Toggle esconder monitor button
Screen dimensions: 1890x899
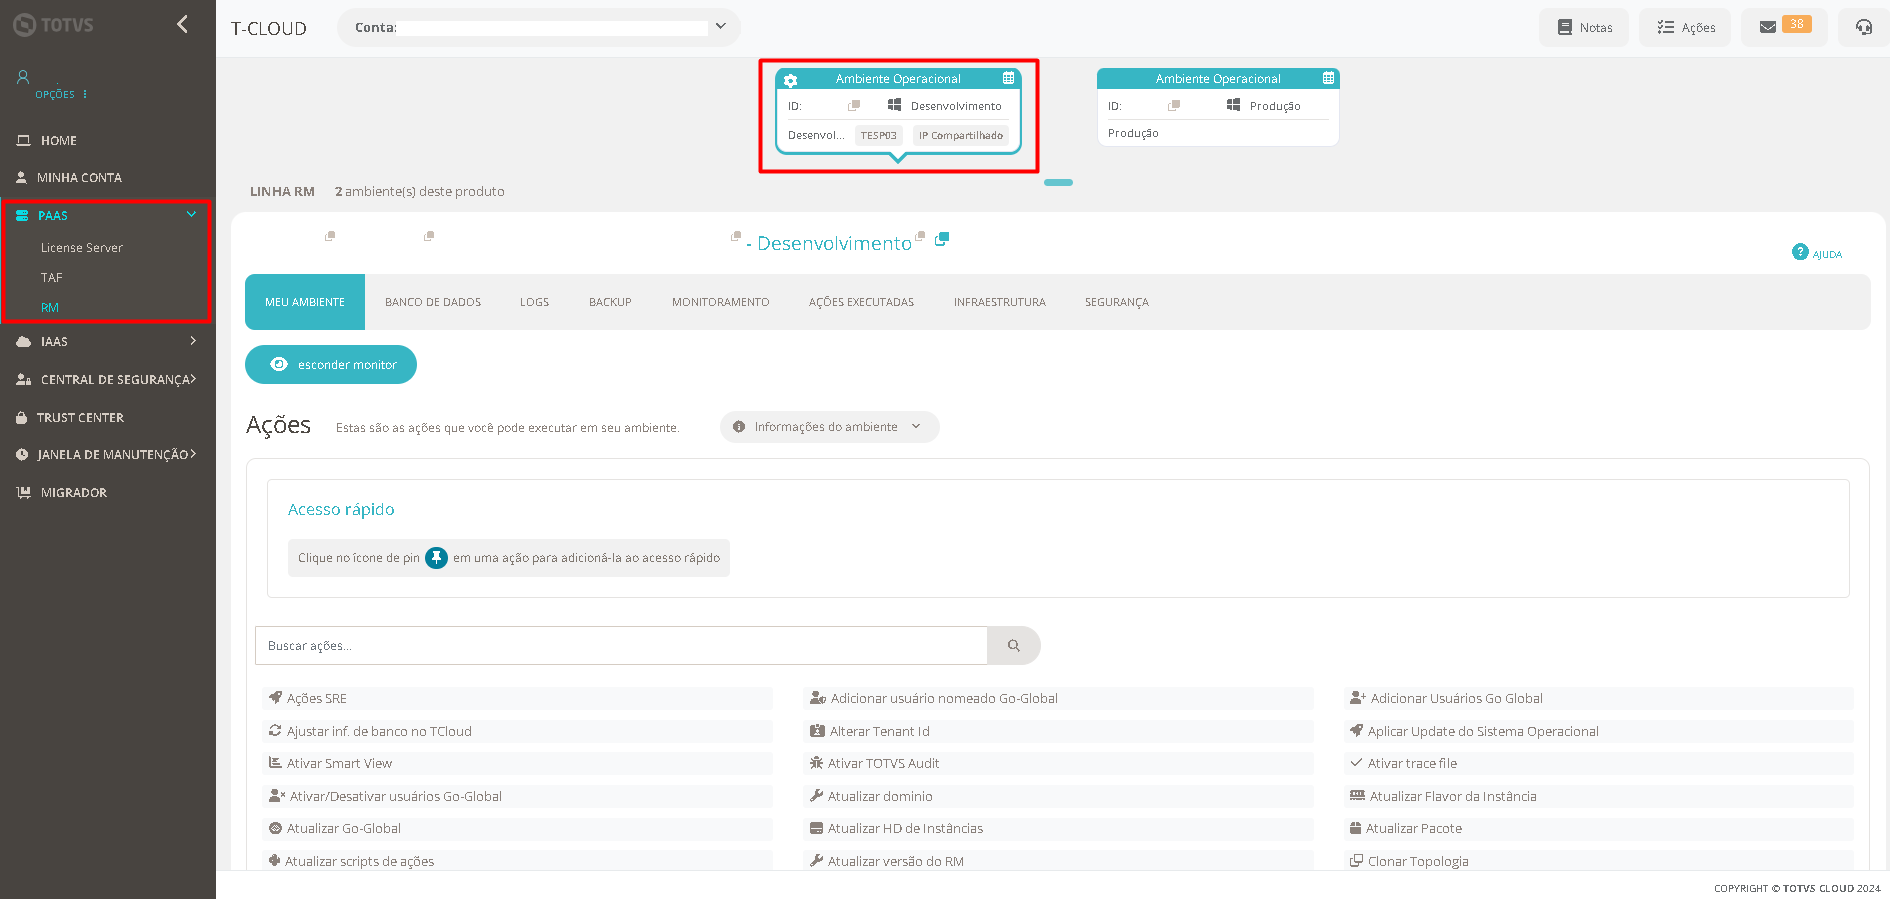click(x=331, y=365)
